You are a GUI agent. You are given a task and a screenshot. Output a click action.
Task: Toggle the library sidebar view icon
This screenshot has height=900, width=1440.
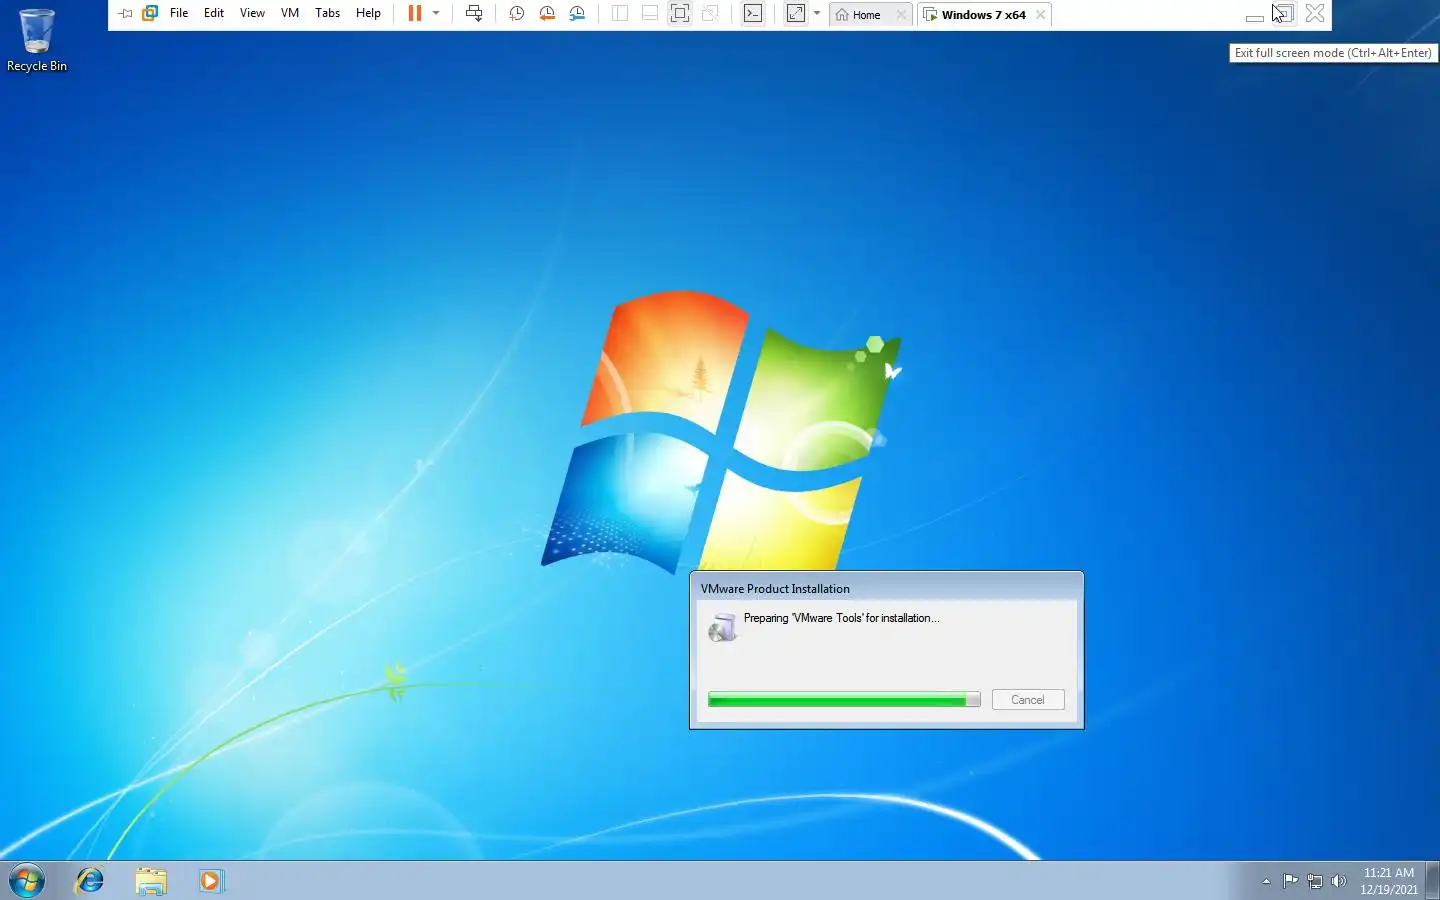tap(620, 14)
